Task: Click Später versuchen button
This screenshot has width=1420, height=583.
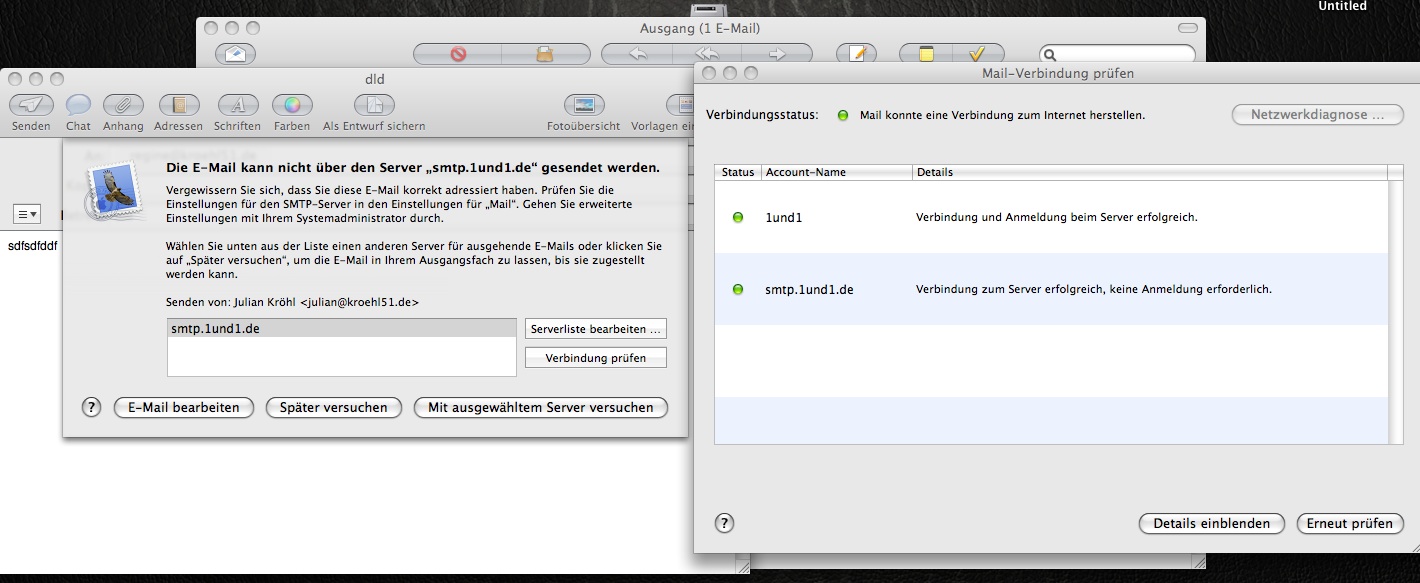Action: tap(333, 407)
